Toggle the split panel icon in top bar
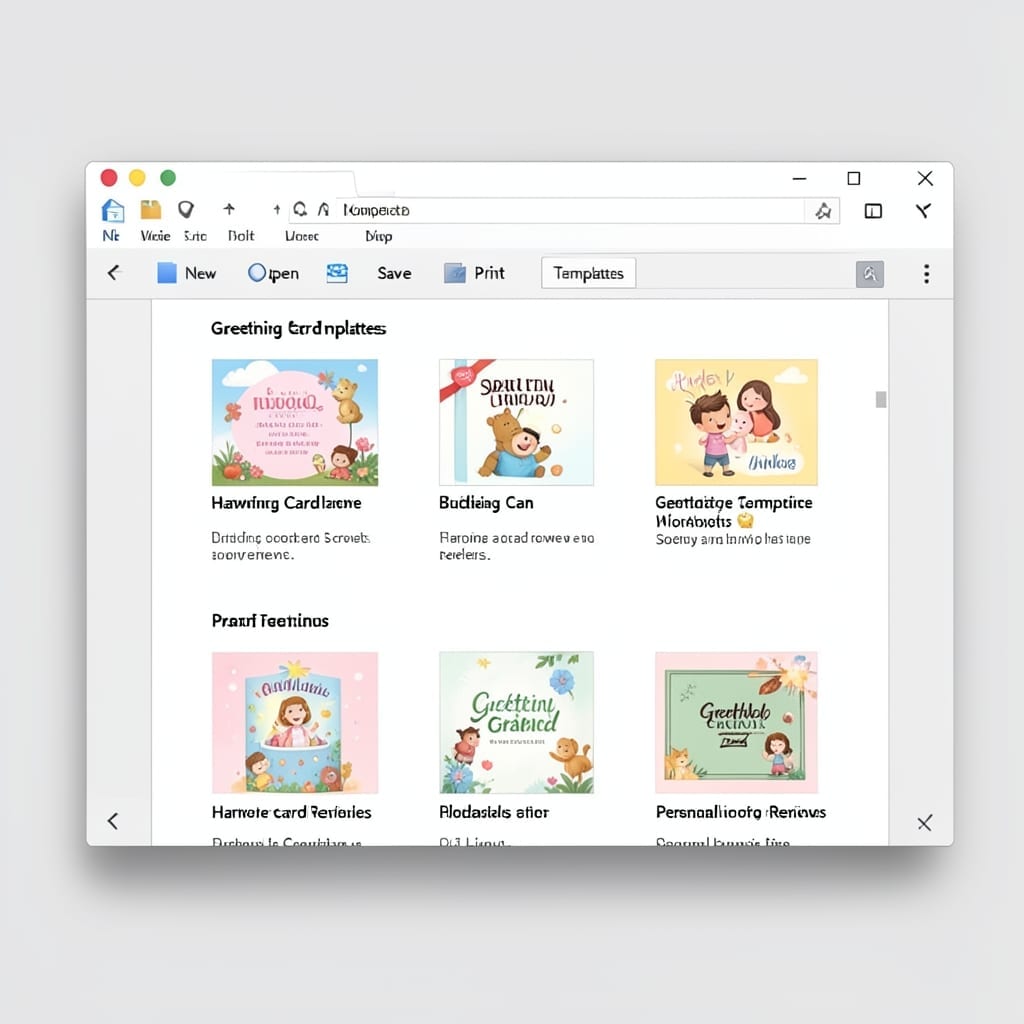 tap(873, 211)
